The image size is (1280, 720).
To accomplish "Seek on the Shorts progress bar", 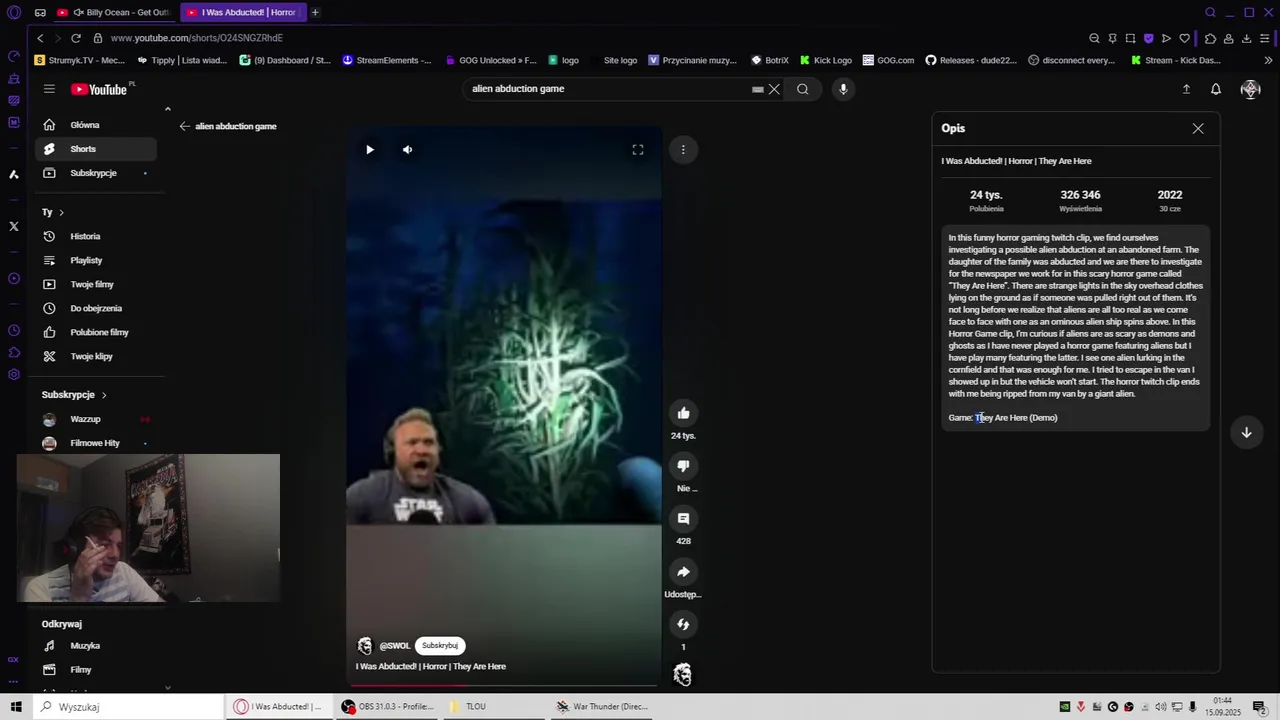I will [x=504, y=685].
